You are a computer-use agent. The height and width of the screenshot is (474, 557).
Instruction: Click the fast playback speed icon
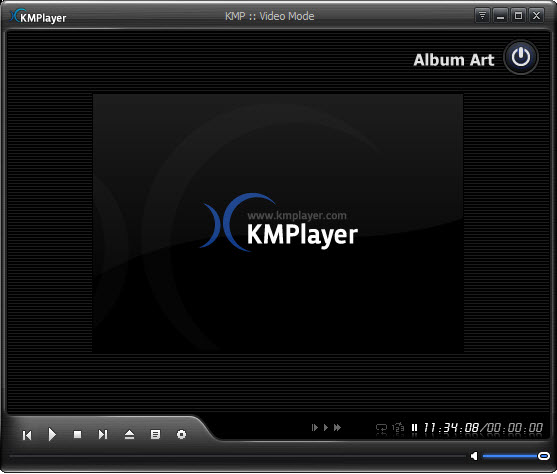337,427
